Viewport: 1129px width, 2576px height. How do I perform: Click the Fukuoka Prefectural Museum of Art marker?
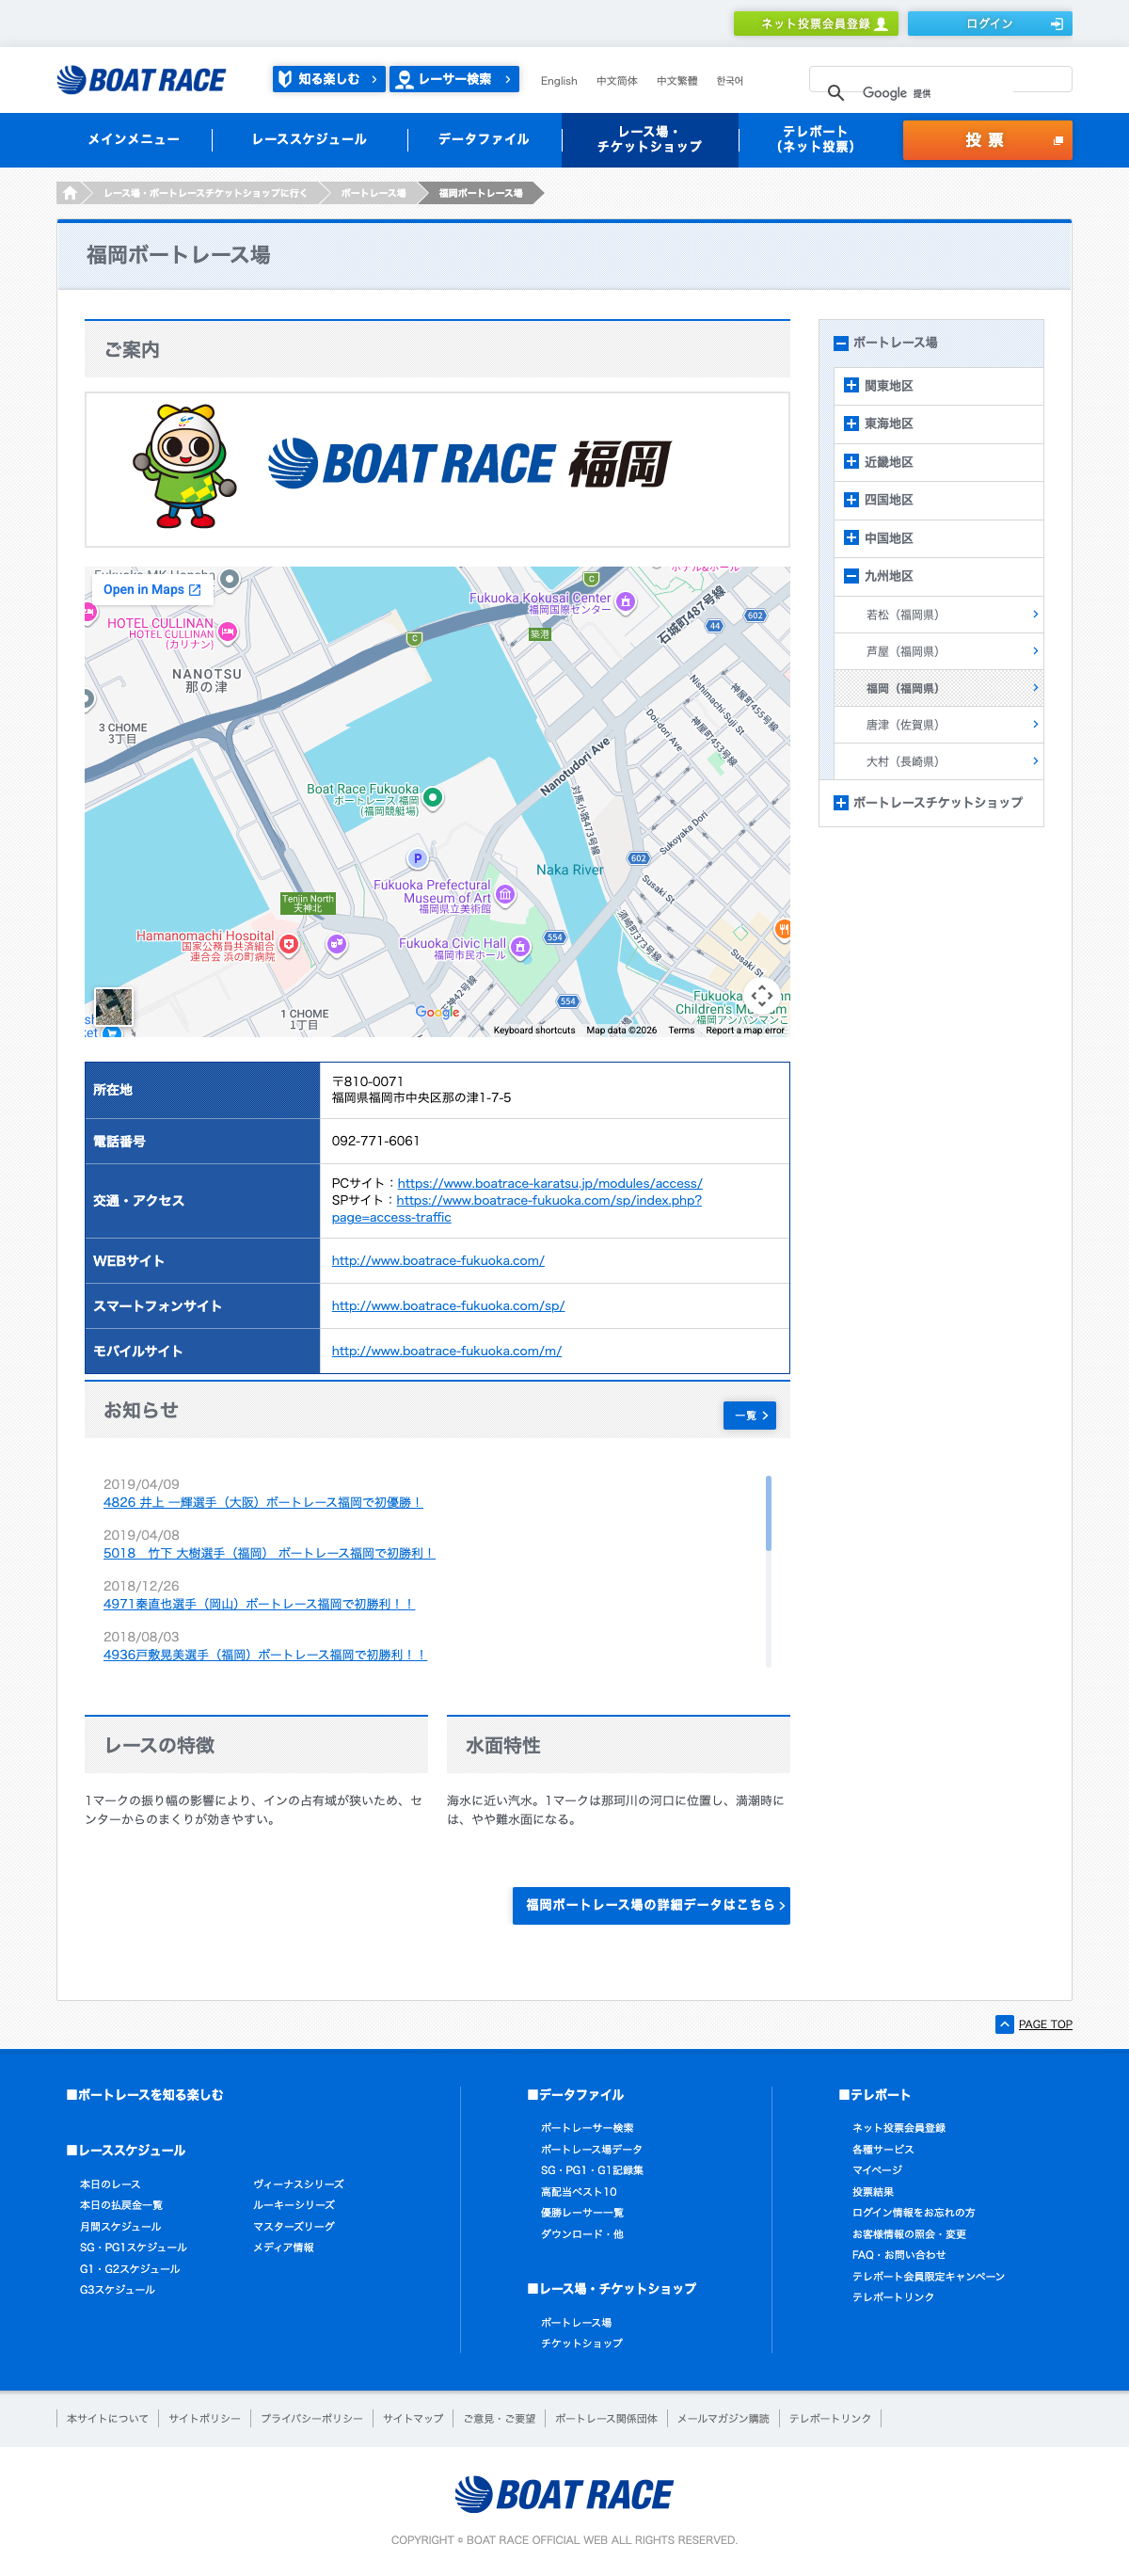[506, 895]
